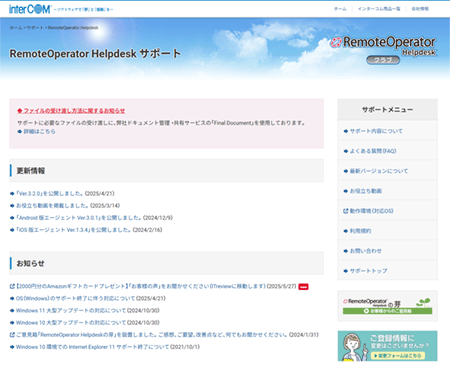450x367 pixels.
Task: Go to サポート via the breadcrumb
Action: point(35,28)
